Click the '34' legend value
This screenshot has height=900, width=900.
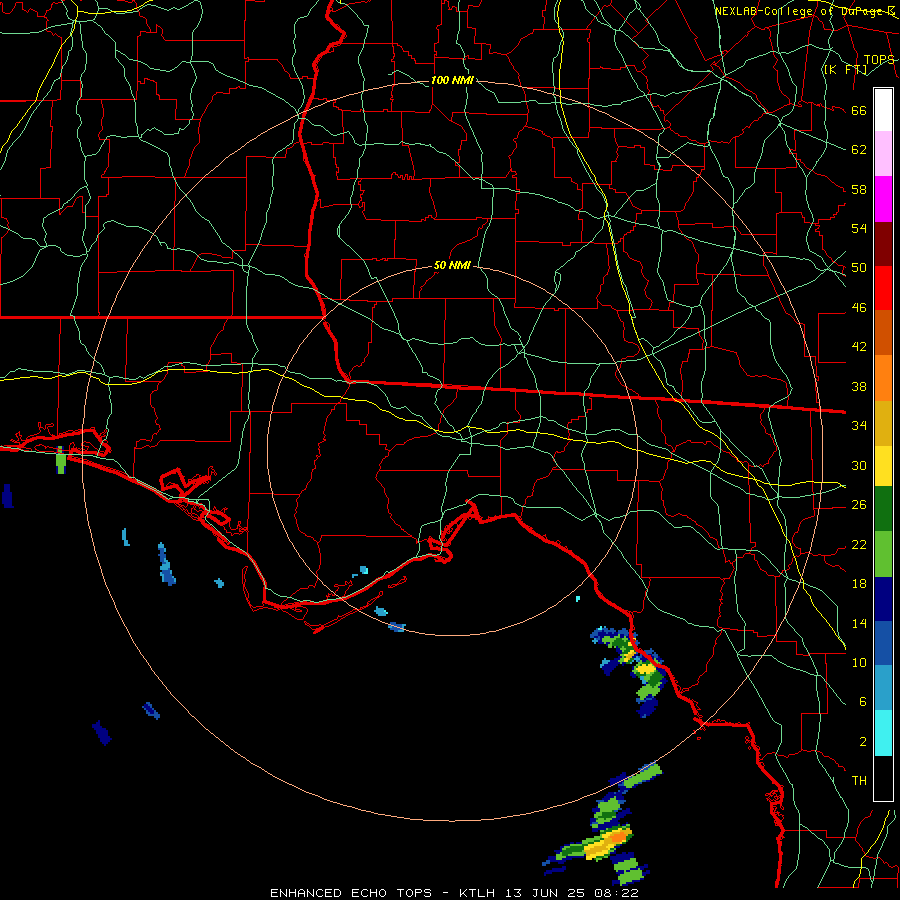click(859, 425)
